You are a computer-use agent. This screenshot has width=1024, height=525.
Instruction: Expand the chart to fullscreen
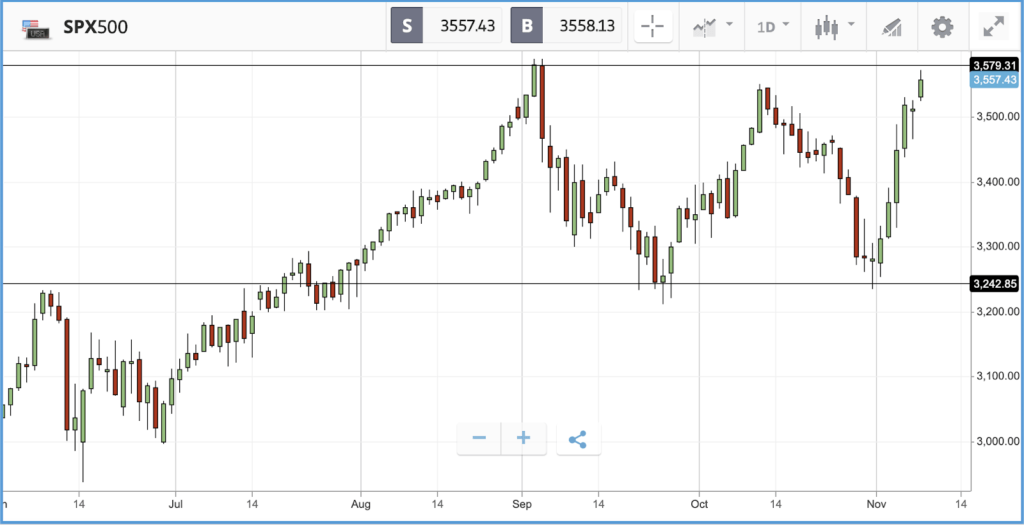(x=994, y=27)
